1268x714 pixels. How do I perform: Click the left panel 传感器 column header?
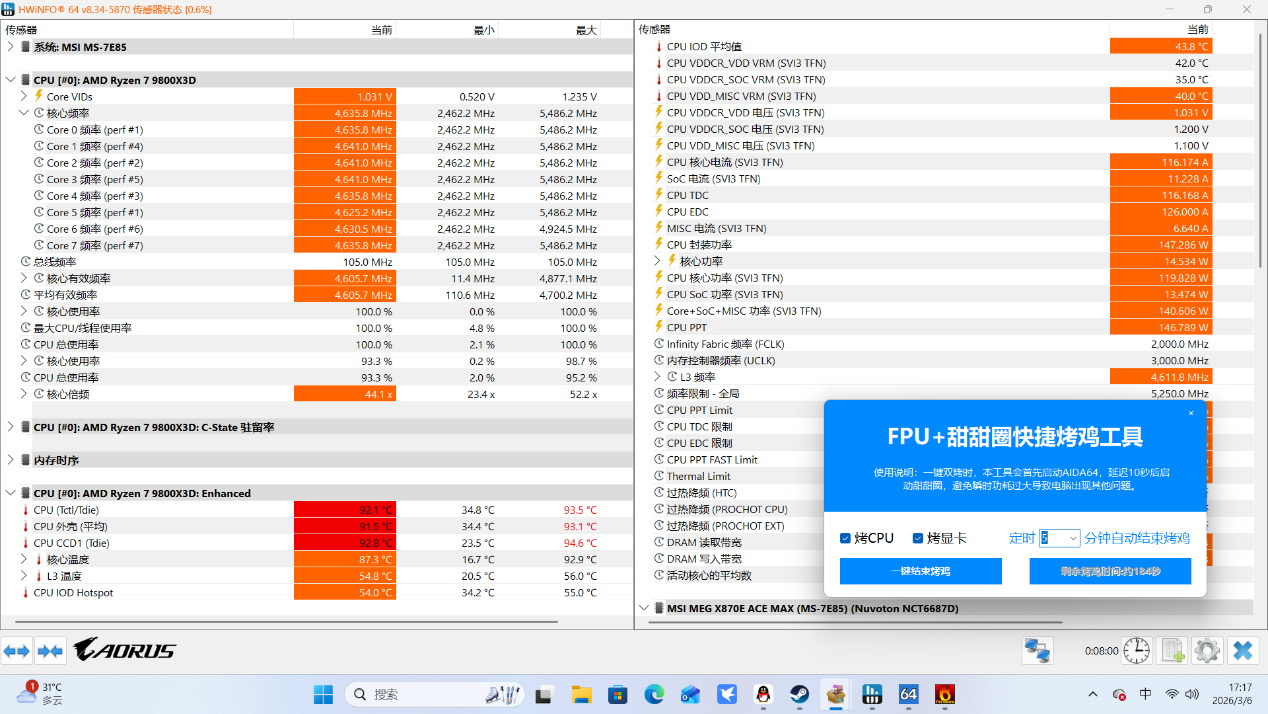[x=148, y=29]
